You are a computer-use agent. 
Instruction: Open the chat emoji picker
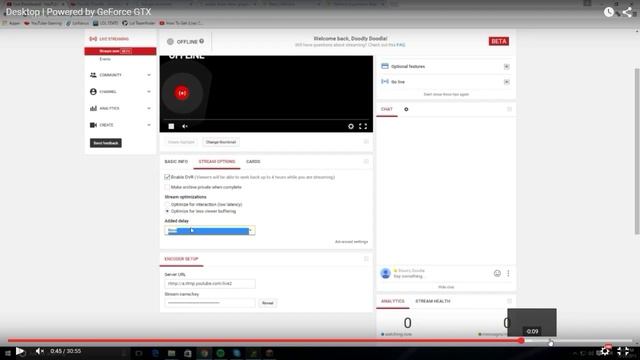tap(497, 273)
